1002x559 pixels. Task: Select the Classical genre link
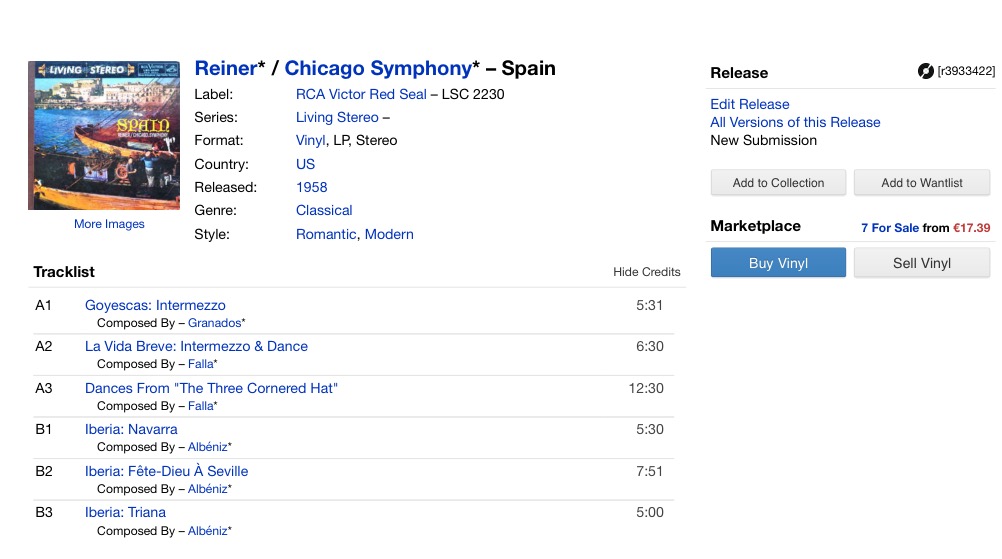pyautogui.click(x=324, y=210)
